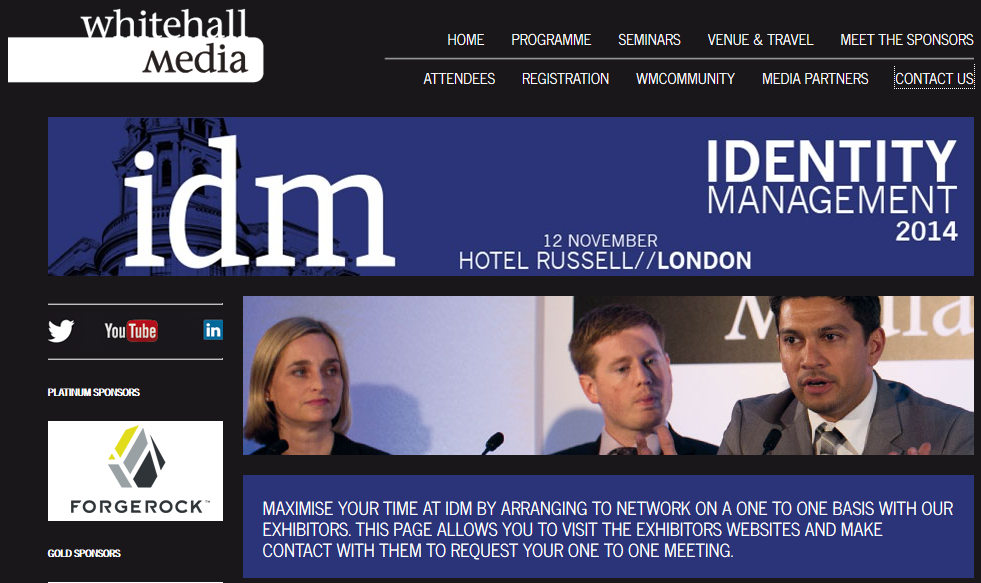The height and width of the screenshot is (583, 981).
Task: Open the Attendees menu item
Action: point(459,79)
